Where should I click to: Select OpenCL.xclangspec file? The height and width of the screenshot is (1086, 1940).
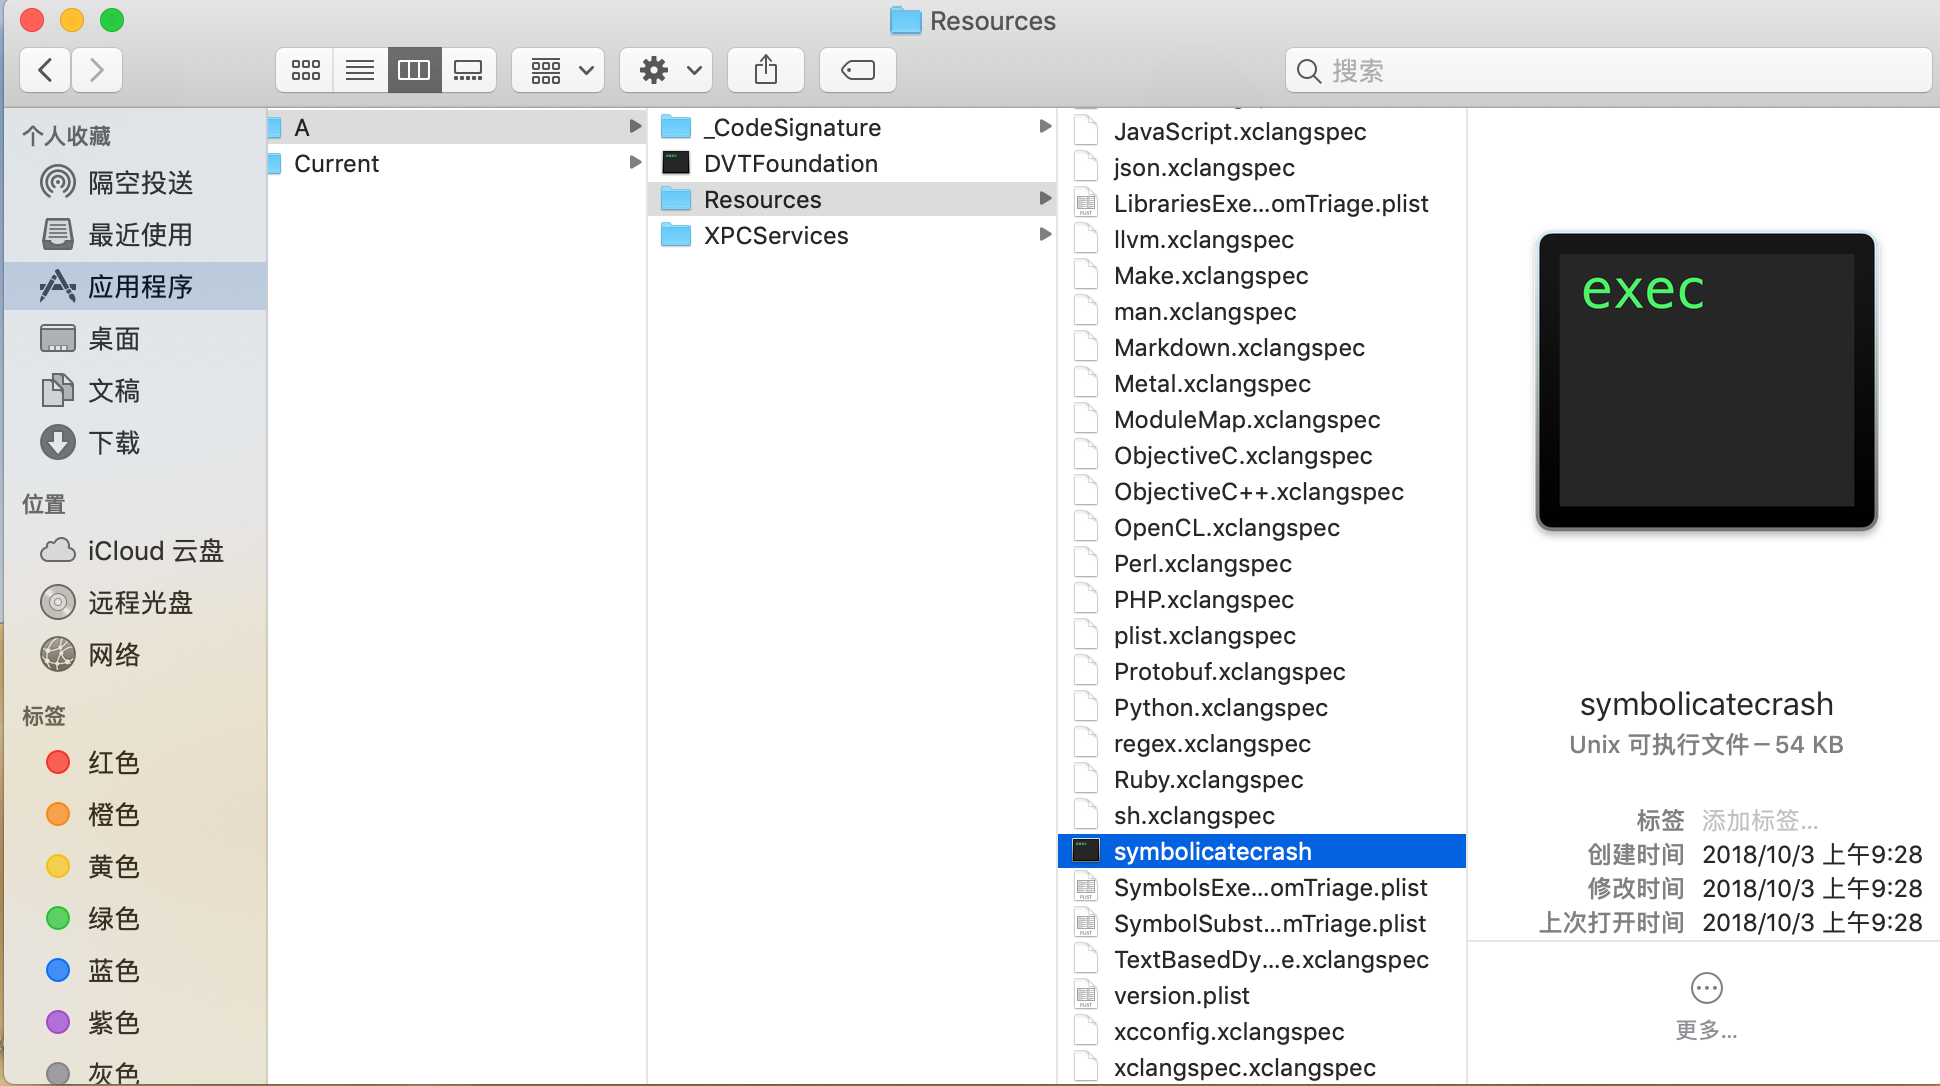pyautogui.click(x=1262, y=527)
